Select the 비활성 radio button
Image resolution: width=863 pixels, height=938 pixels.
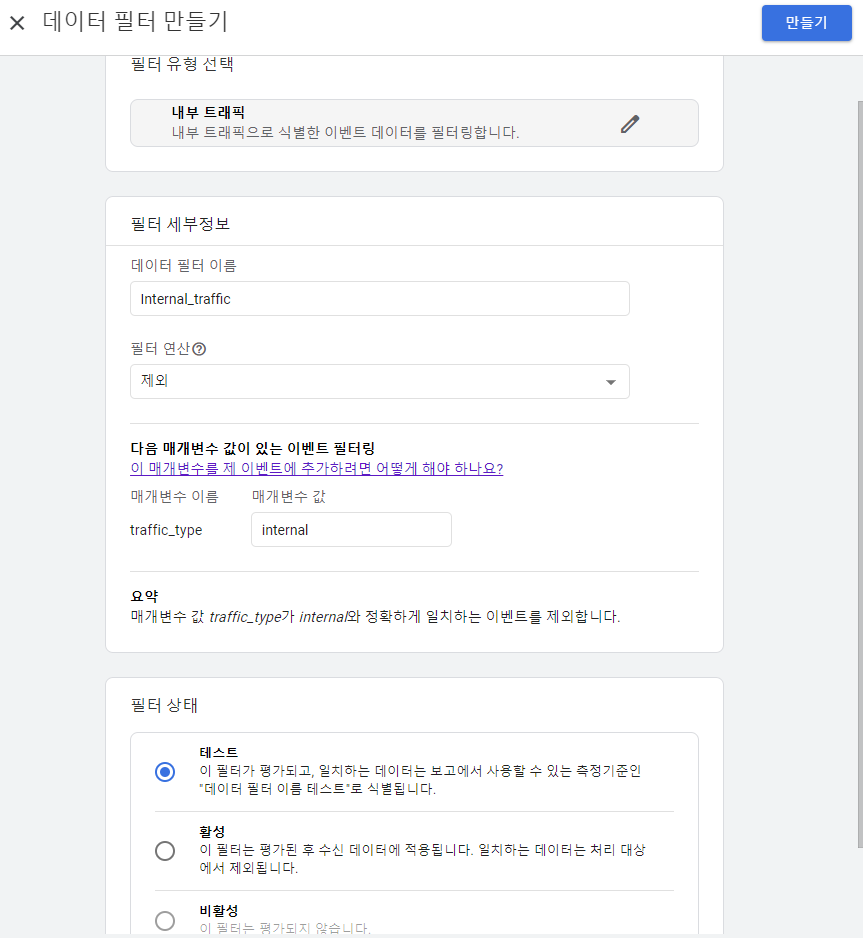[165, 921]
